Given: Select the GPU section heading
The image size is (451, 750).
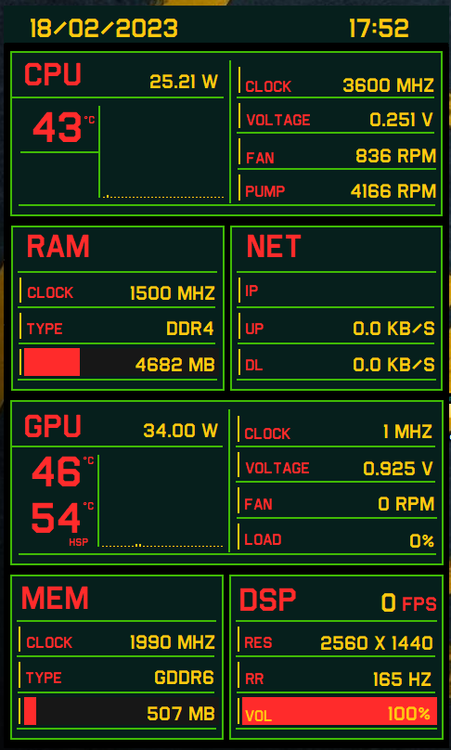Looking at the screenshot, I should 53,426.
